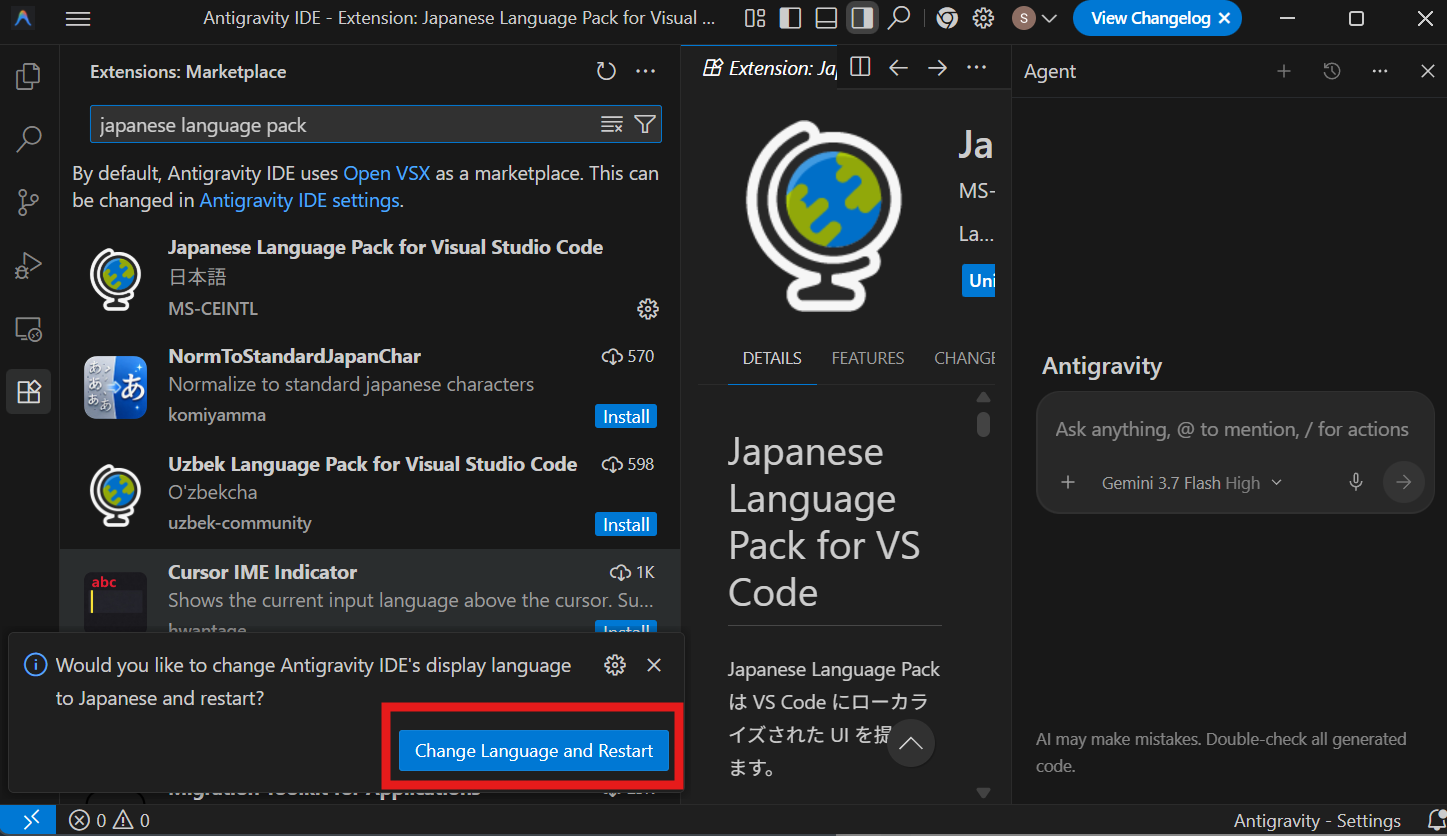This screenshot has height=836, width=1447.
Task: Click Change Language and Restart
Action: pos(534,750)
